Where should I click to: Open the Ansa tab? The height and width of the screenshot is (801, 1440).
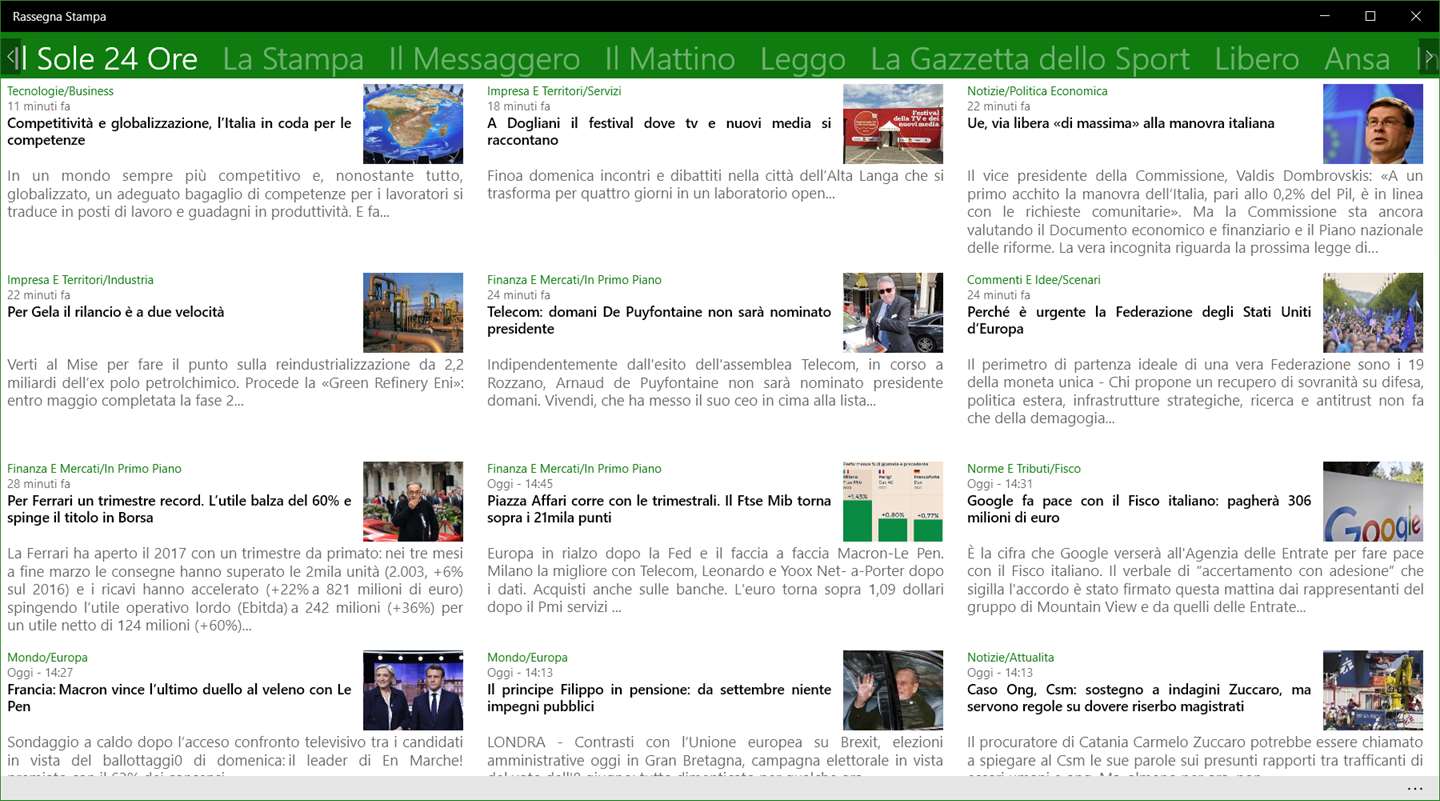[1357, 59]
